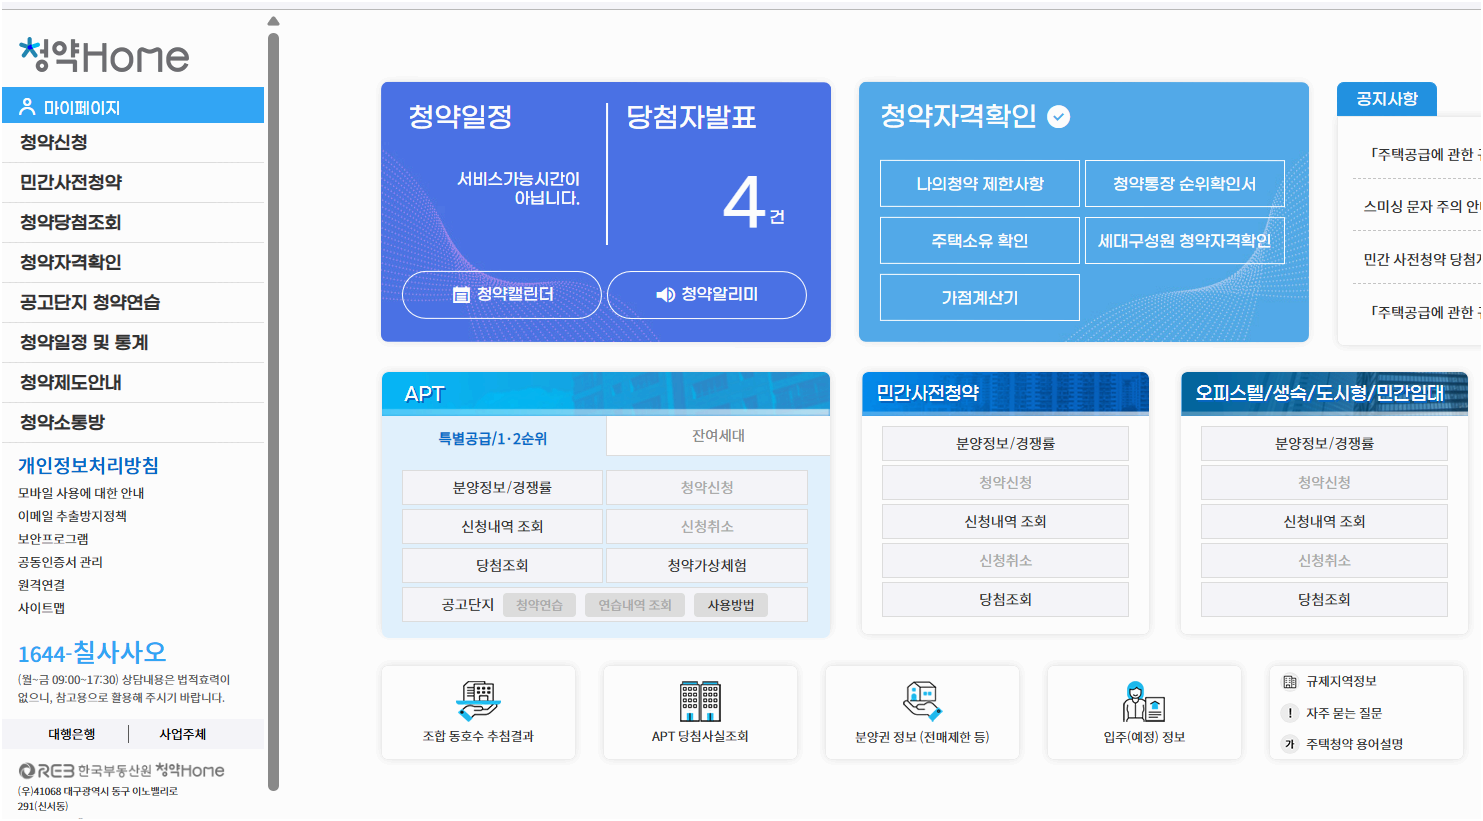Click the checkmark badge beside 청약자격확인
Viewport: 1483px width, 821px height.
coord(1058,117)
